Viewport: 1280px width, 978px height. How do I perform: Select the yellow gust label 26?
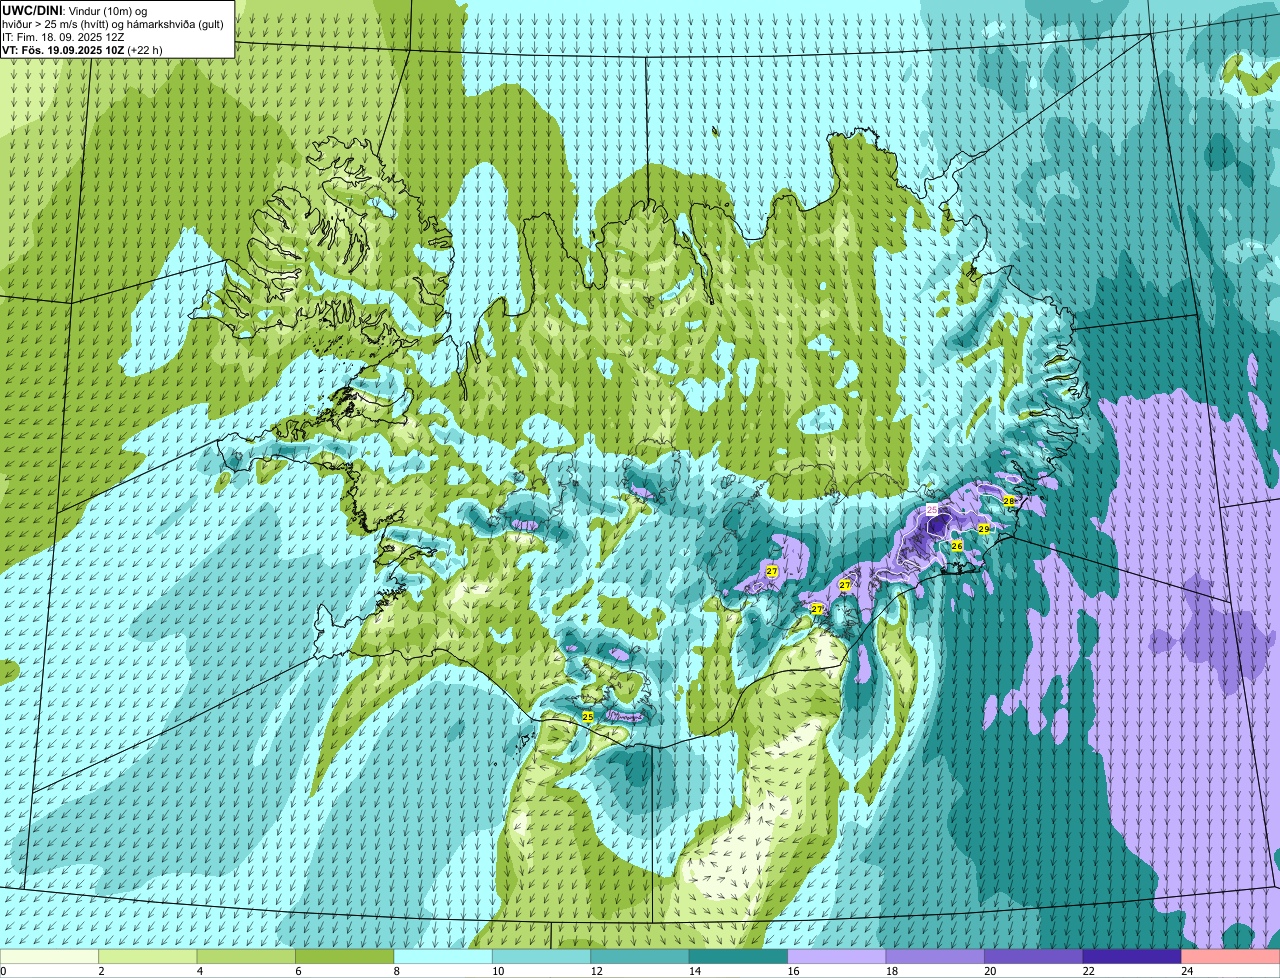coord(957,546)
